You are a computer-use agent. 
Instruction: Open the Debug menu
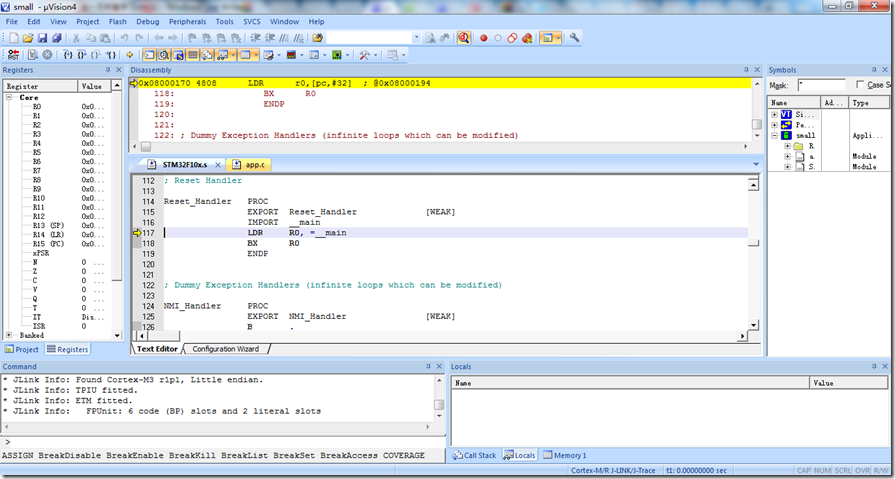coord(148,22)
